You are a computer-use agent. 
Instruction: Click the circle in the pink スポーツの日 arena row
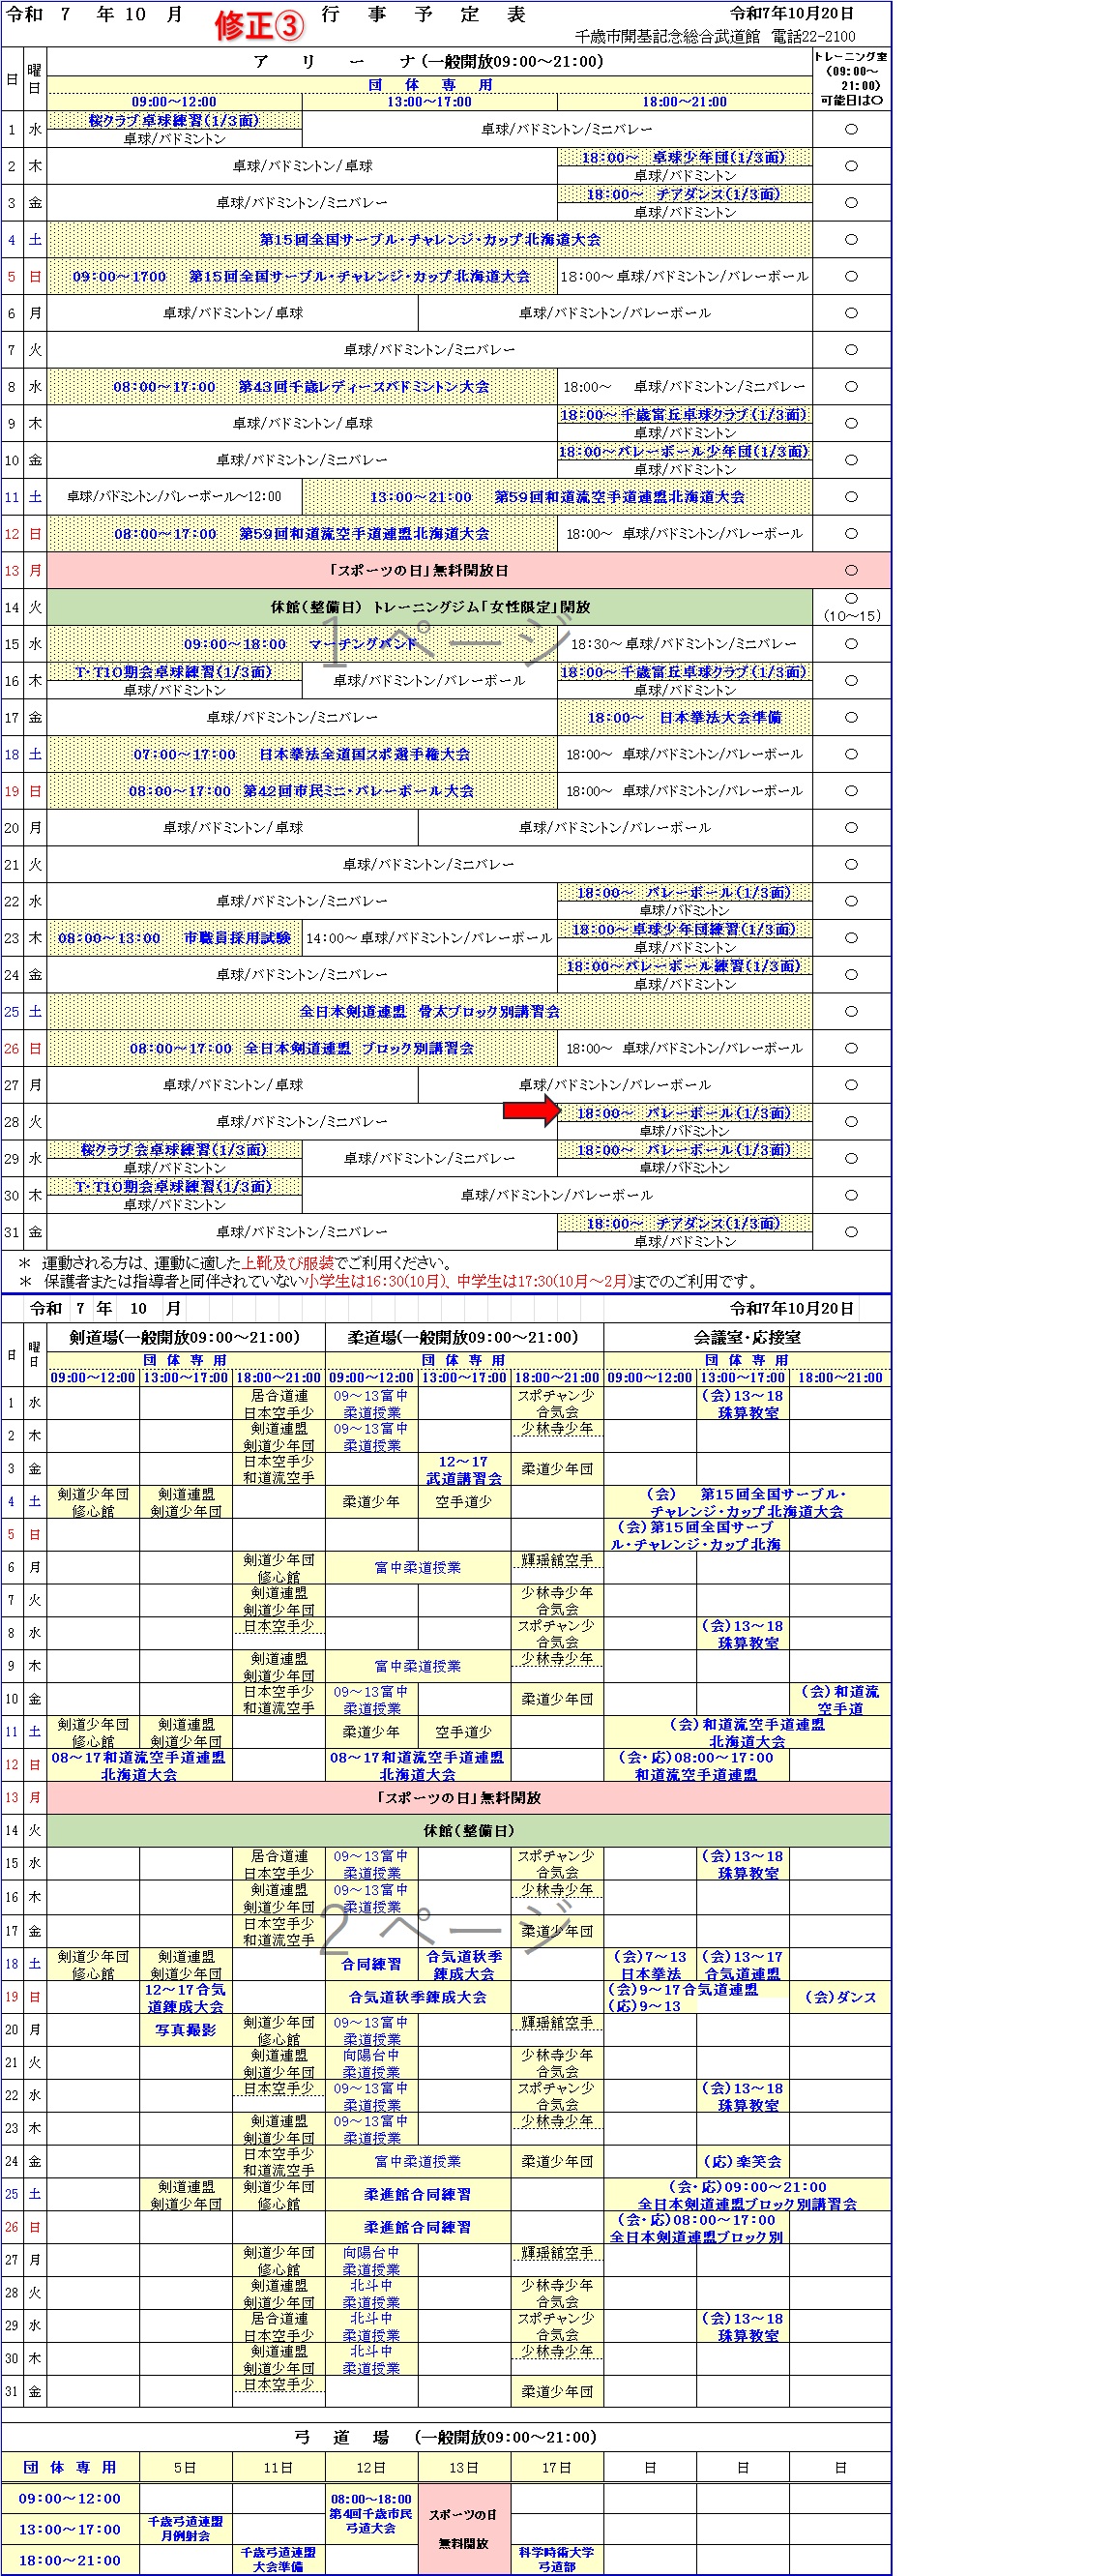coord(851,570)
